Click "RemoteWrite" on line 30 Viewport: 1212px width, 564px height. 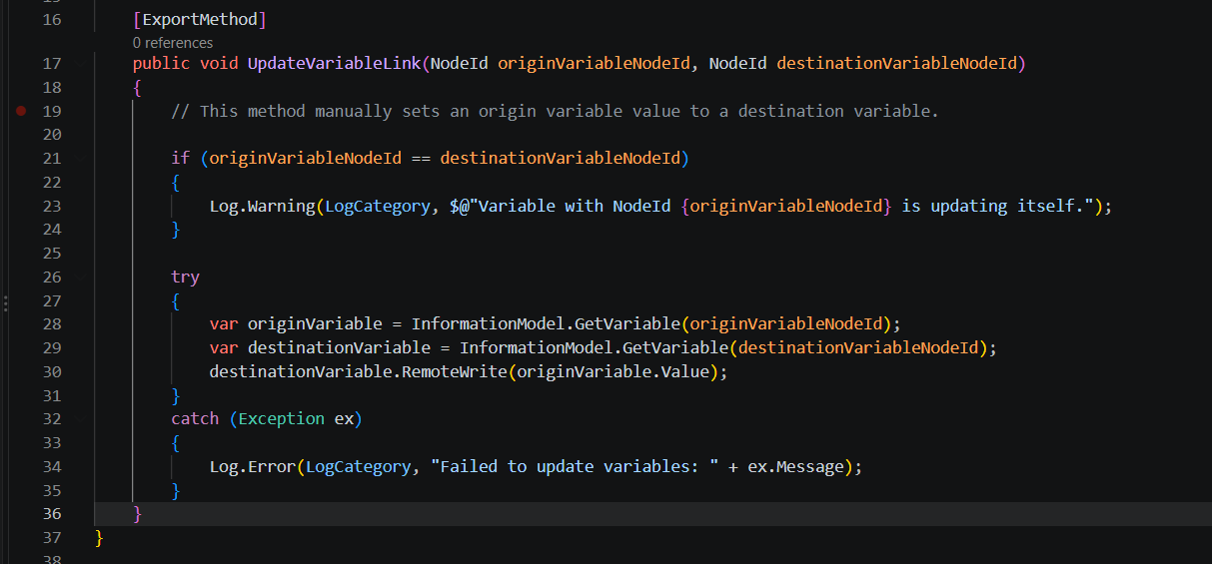pos(455,371)
